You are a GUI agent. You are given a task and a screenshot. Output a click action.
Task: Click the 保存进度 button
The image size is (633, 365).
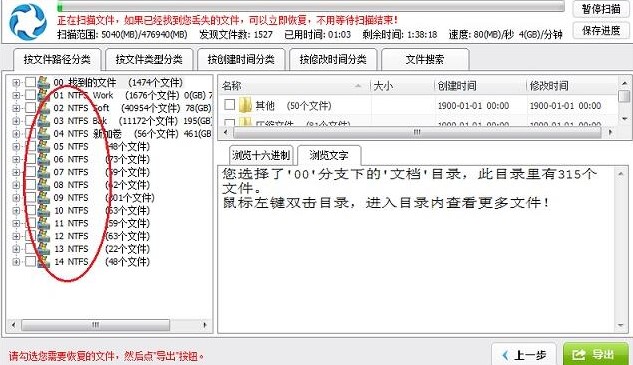point(601,31)
